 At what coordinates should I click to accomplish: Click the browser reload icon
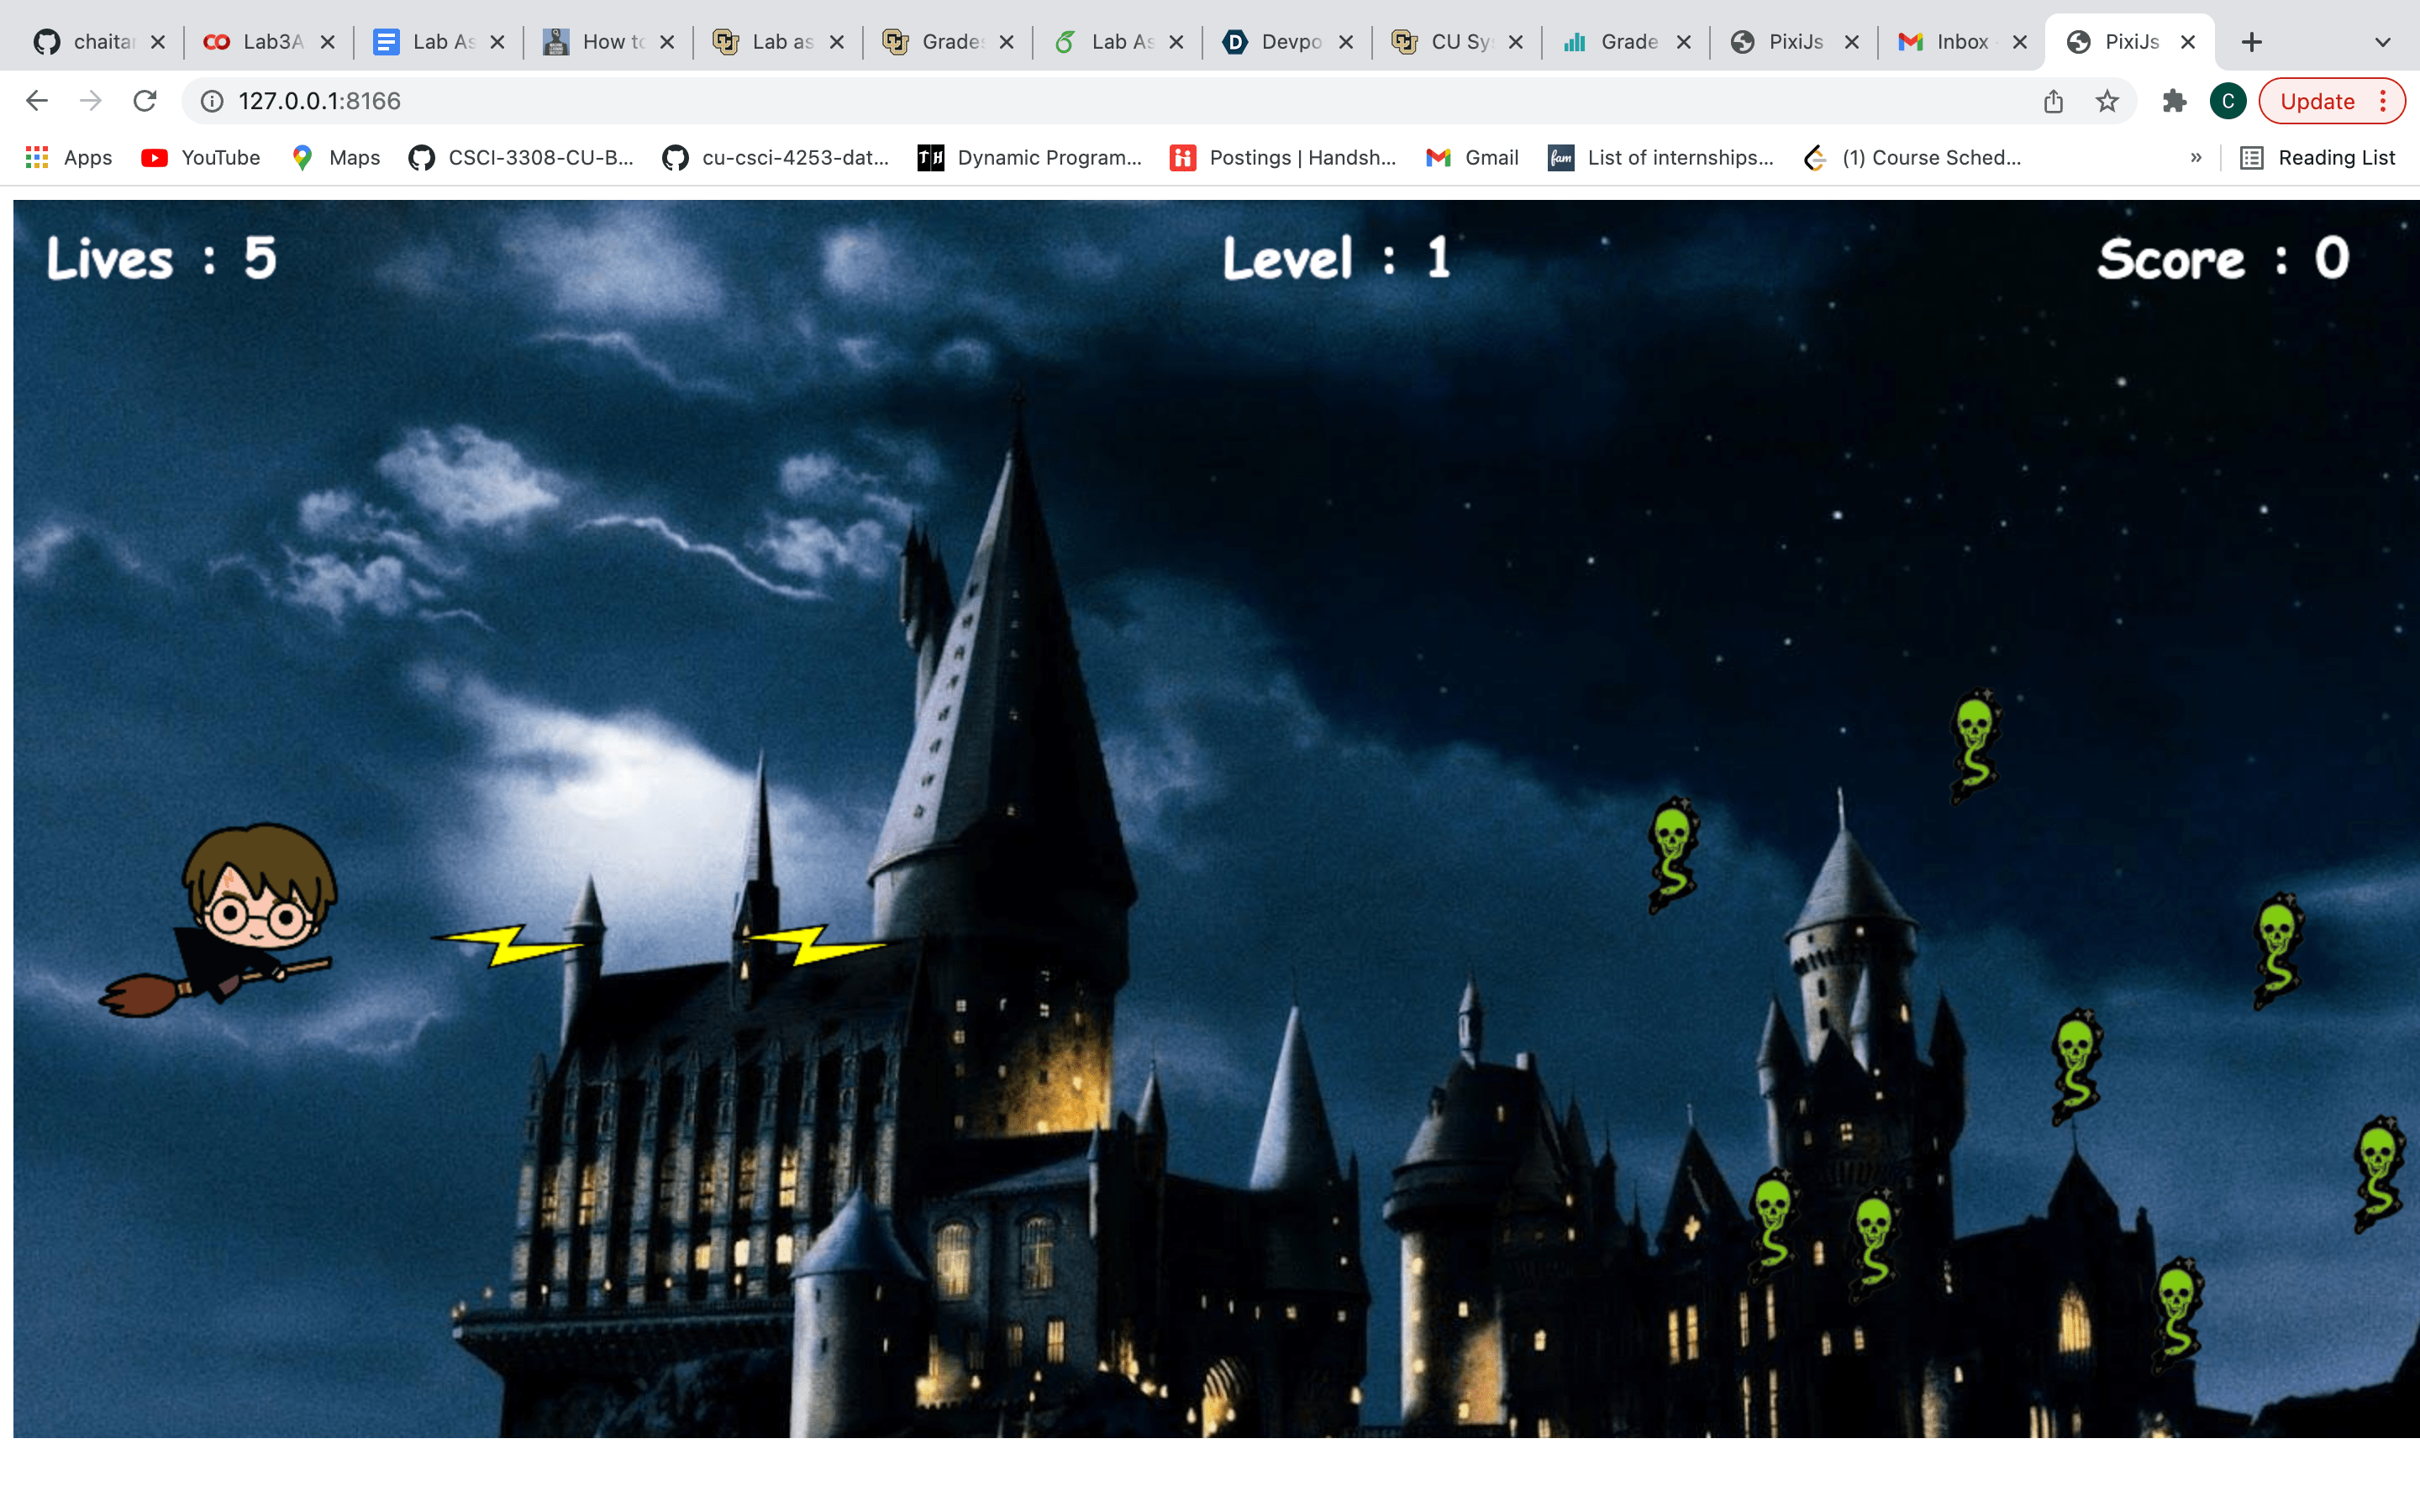(145, 101)
